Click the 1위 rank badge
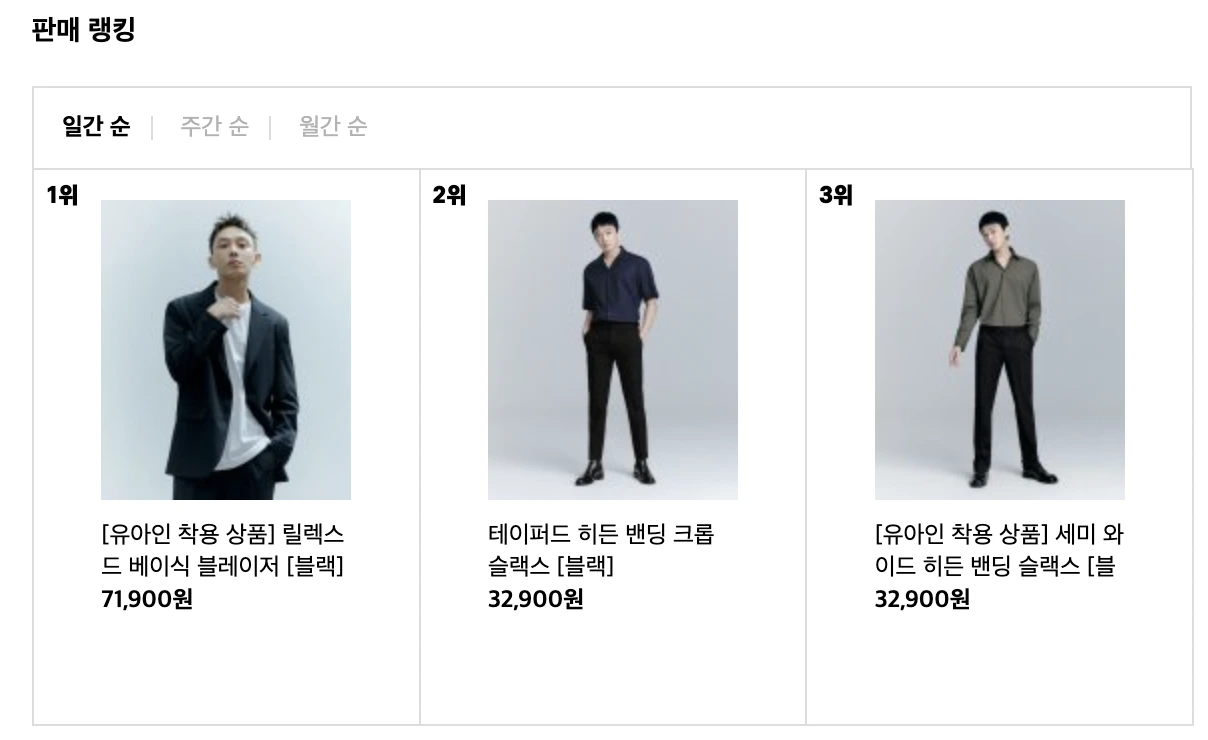This screenshot has height=740, width=1208. (x=62, y=195)
